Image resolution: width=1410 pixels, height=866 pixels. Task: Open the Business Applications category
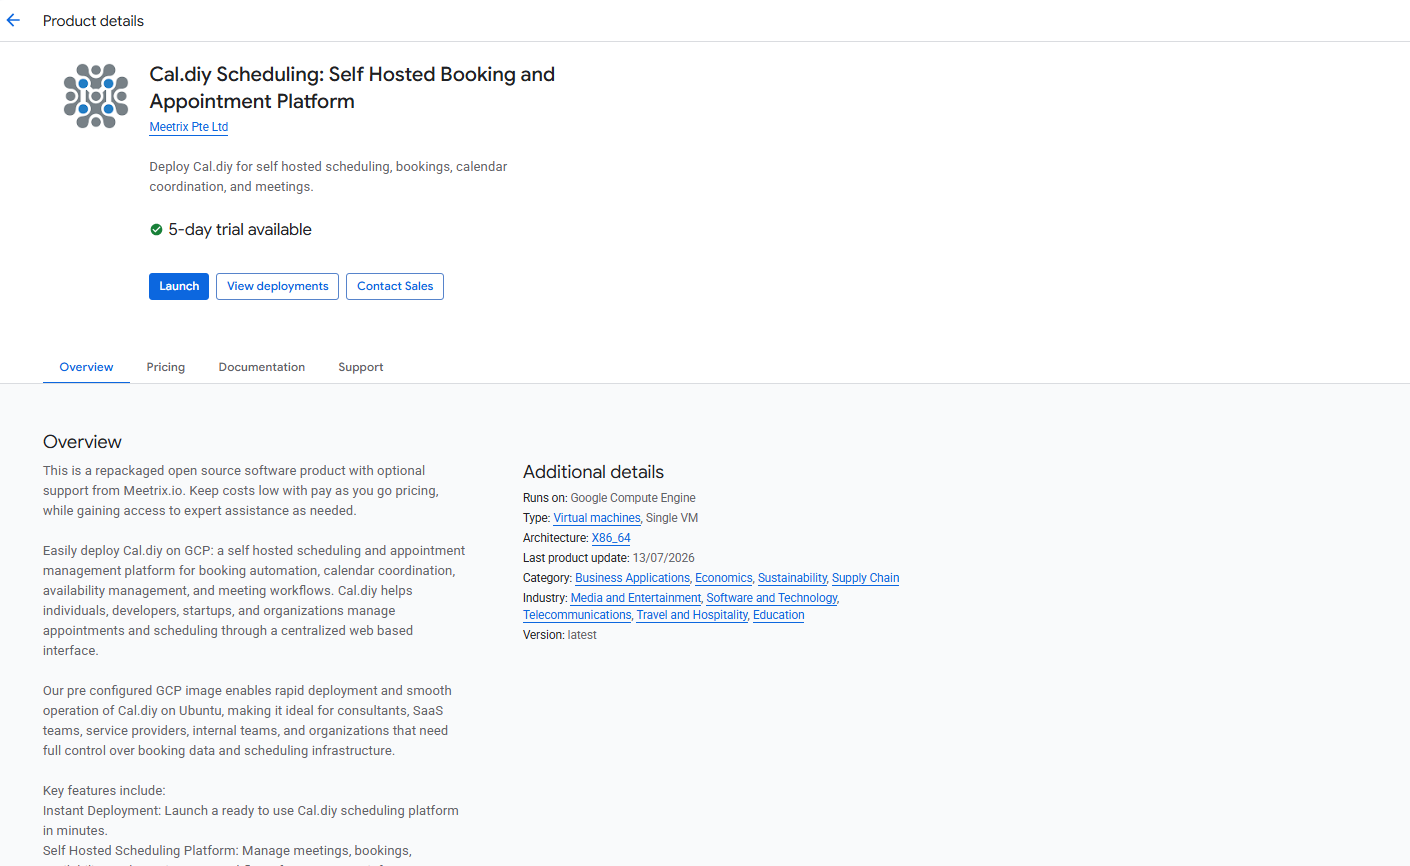click(632, 578)
